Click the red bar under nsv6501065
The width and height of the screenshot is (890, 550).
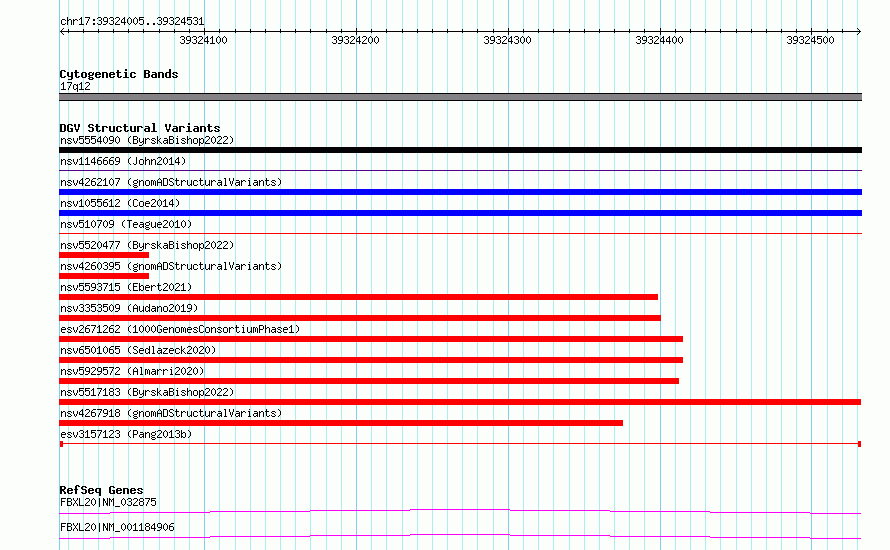point(371,360)
